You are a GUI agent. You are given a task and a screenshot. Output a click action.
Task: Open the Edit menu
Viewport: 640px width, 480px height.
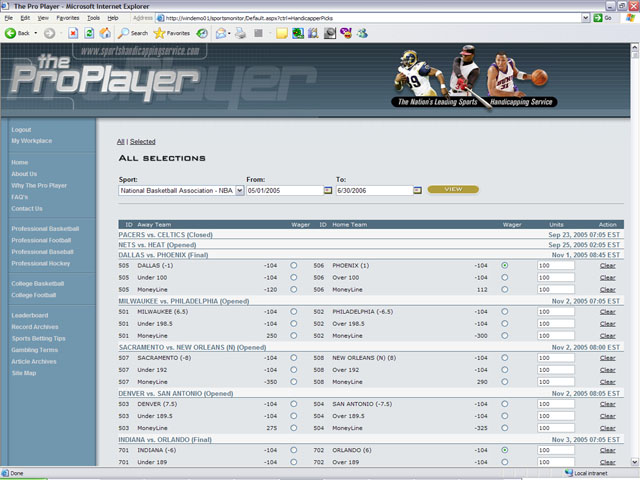[25, 18]
